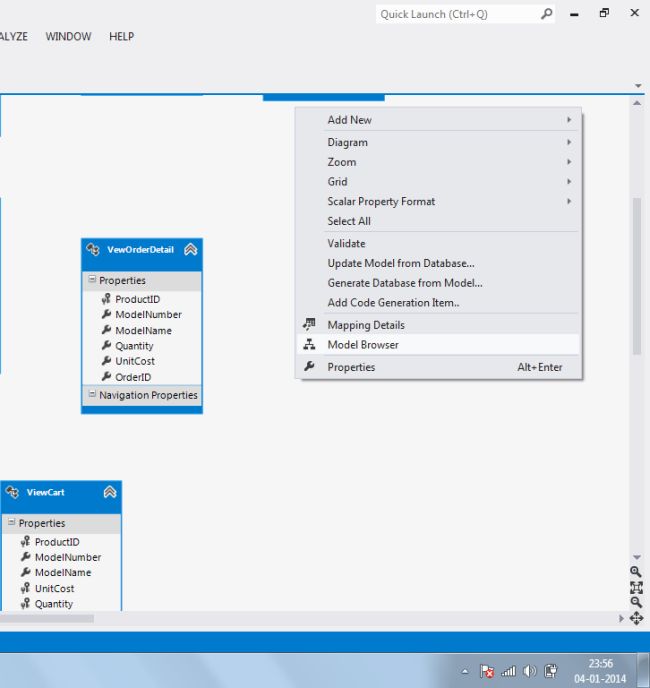Click the wrench icon of OrderID property

(x=106, y=376)
